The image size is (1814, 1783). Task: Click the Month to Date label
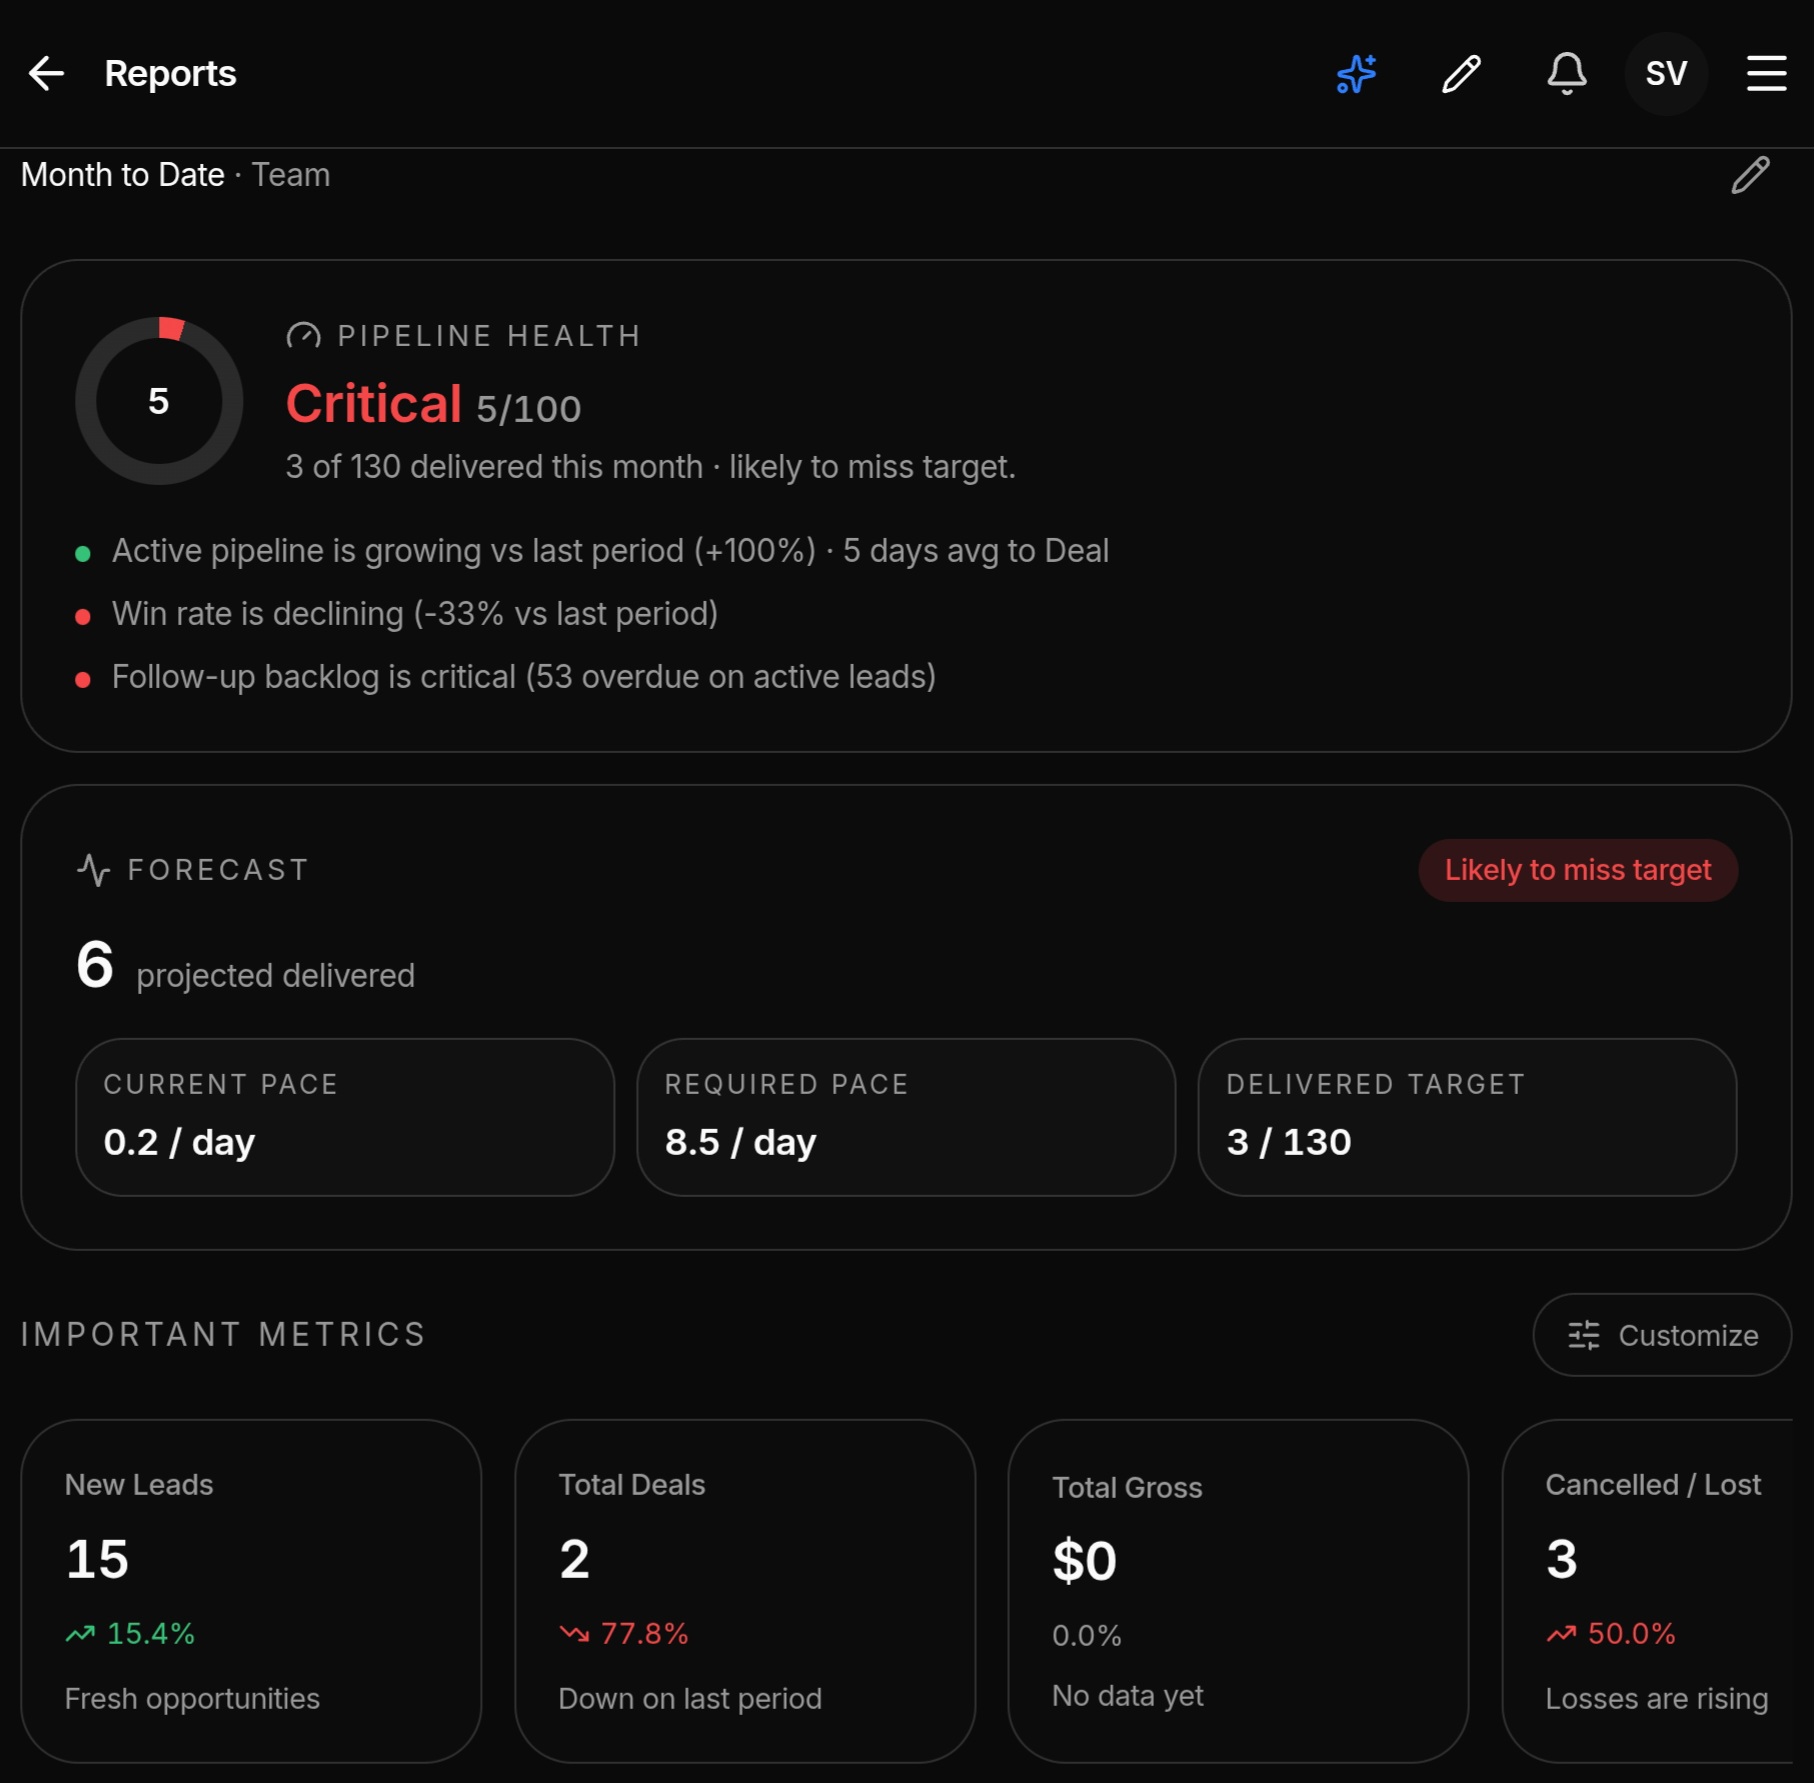click(123, 175)
